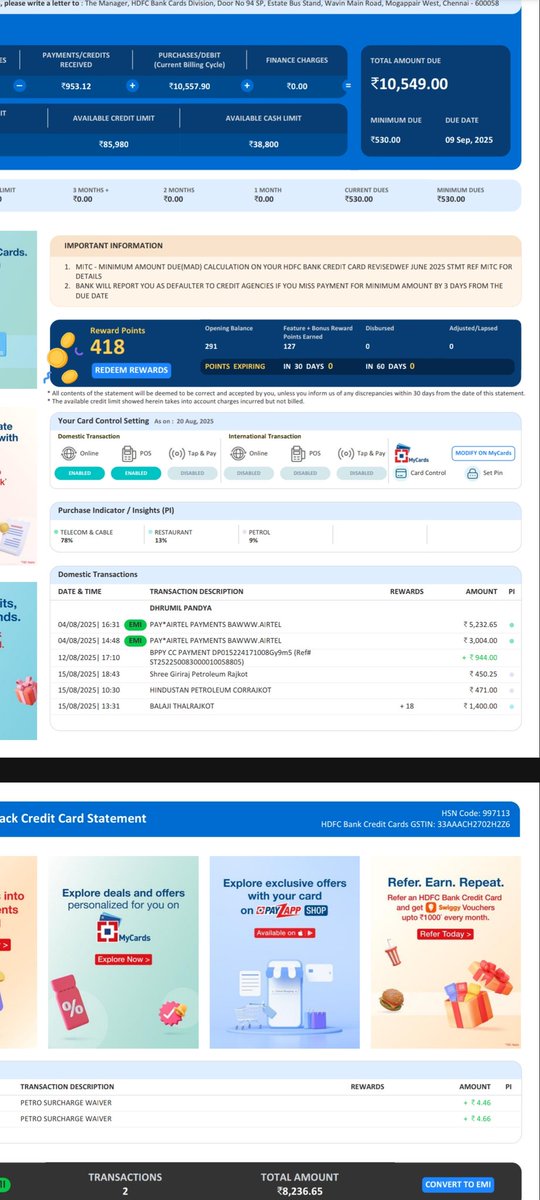
Task: Click the Purchases/Debit ₹10,557.90 value
Action: pos(188,86)
